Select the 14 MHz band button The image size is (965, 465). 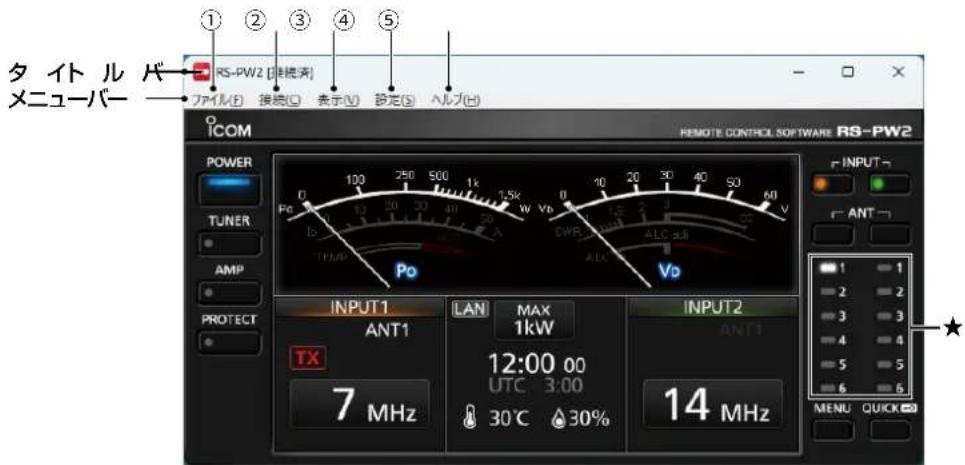(713, 404)
